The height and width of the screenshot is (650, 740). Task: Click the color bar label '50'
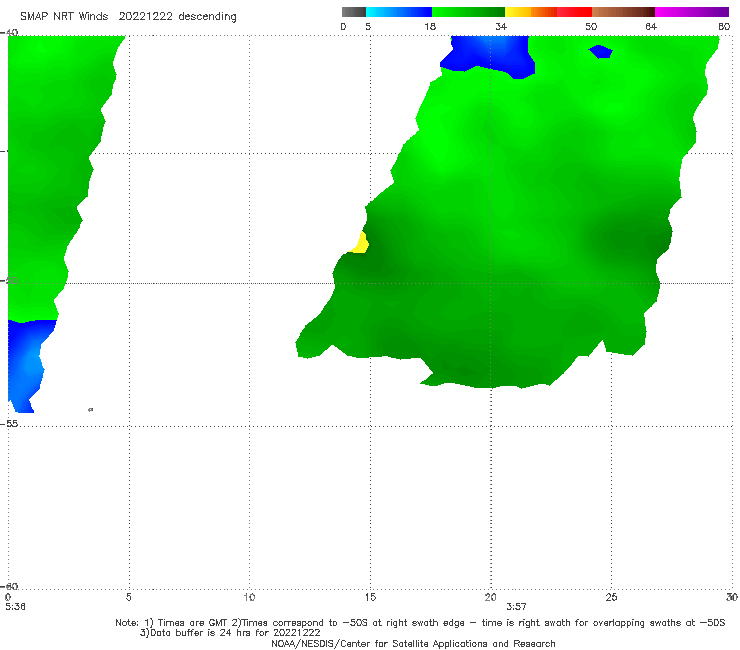point(591,26)
